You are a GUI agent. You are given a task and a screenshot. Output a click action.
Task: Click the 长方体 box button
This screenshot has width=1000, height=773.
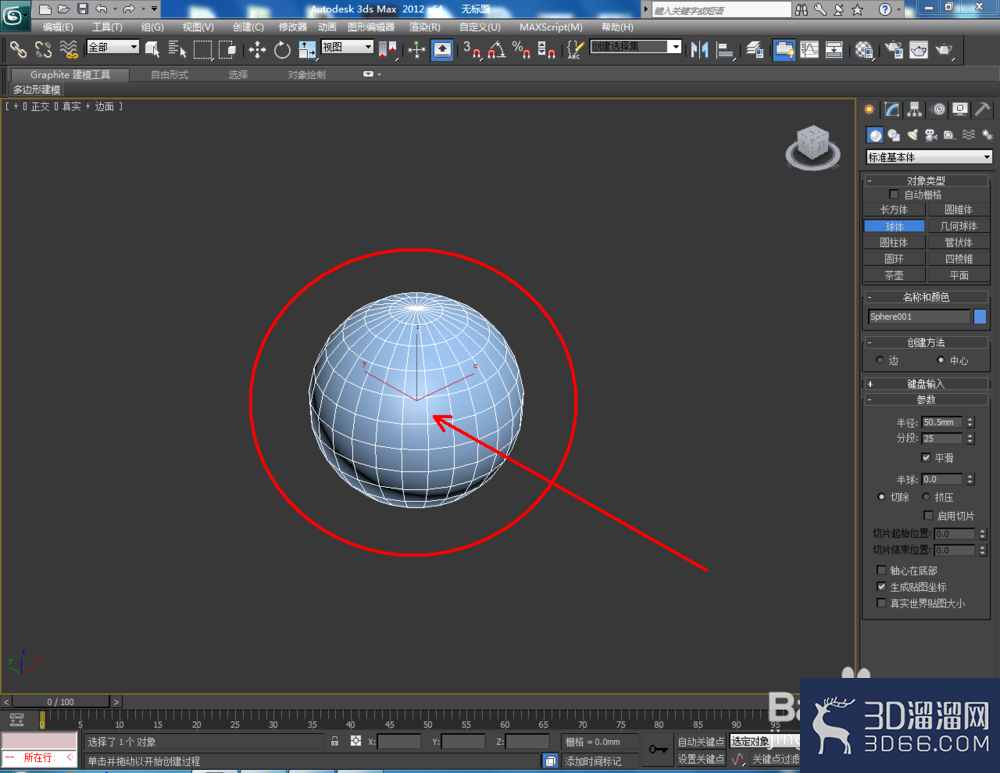[894, 210]
